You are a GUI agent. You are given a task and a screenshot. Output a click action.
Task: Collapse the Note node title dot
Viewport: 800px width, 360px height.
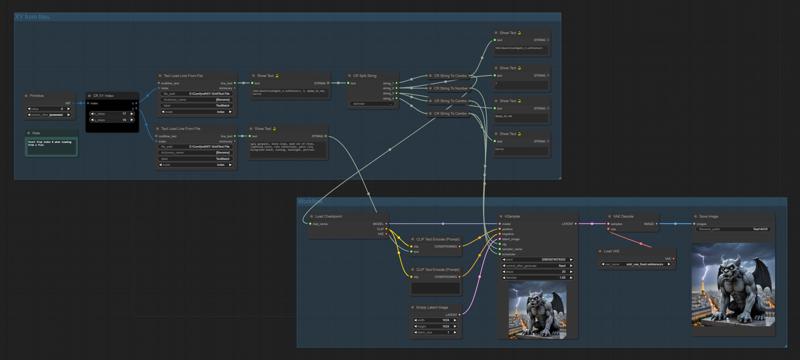click(29, 133)
